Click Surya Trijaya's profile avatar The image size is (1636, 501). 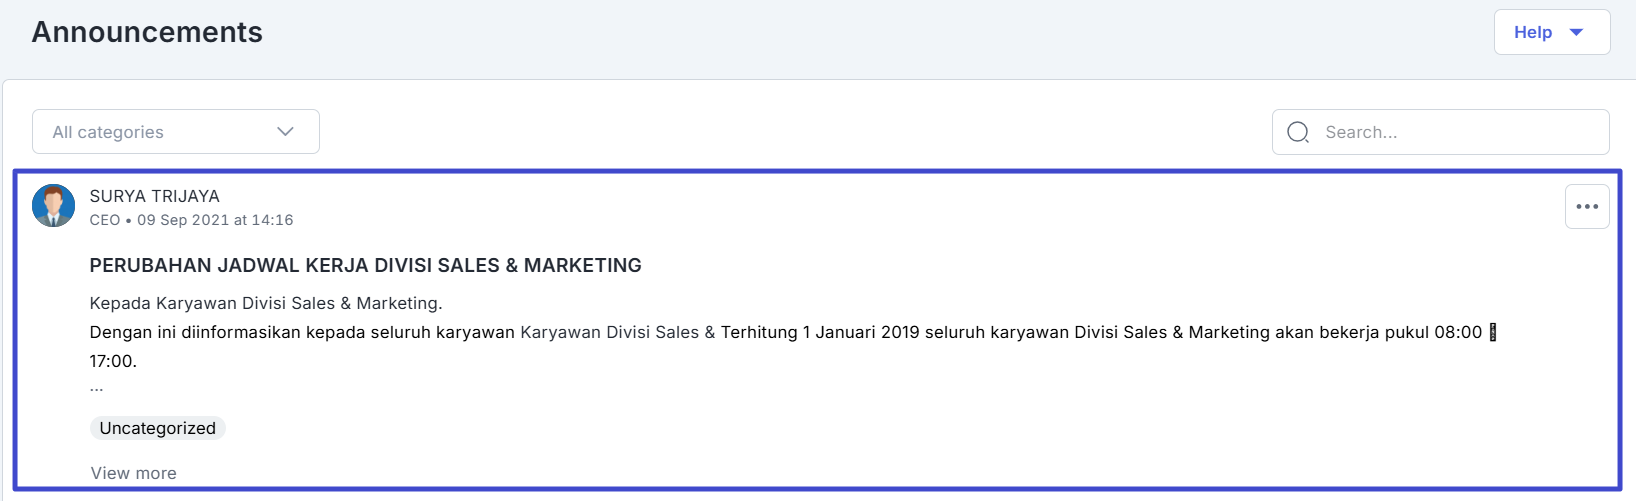54,206
